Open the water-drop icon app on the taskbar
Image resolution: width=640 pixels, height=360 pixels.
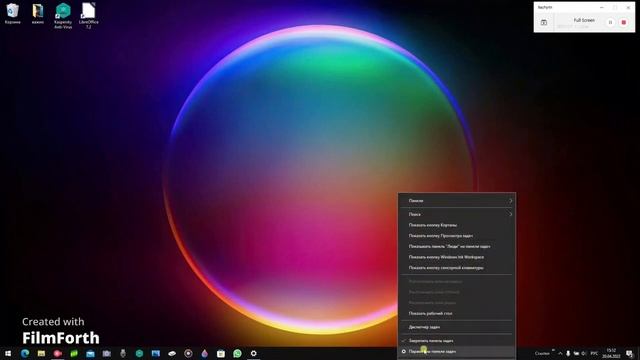(x=204, y=353)
